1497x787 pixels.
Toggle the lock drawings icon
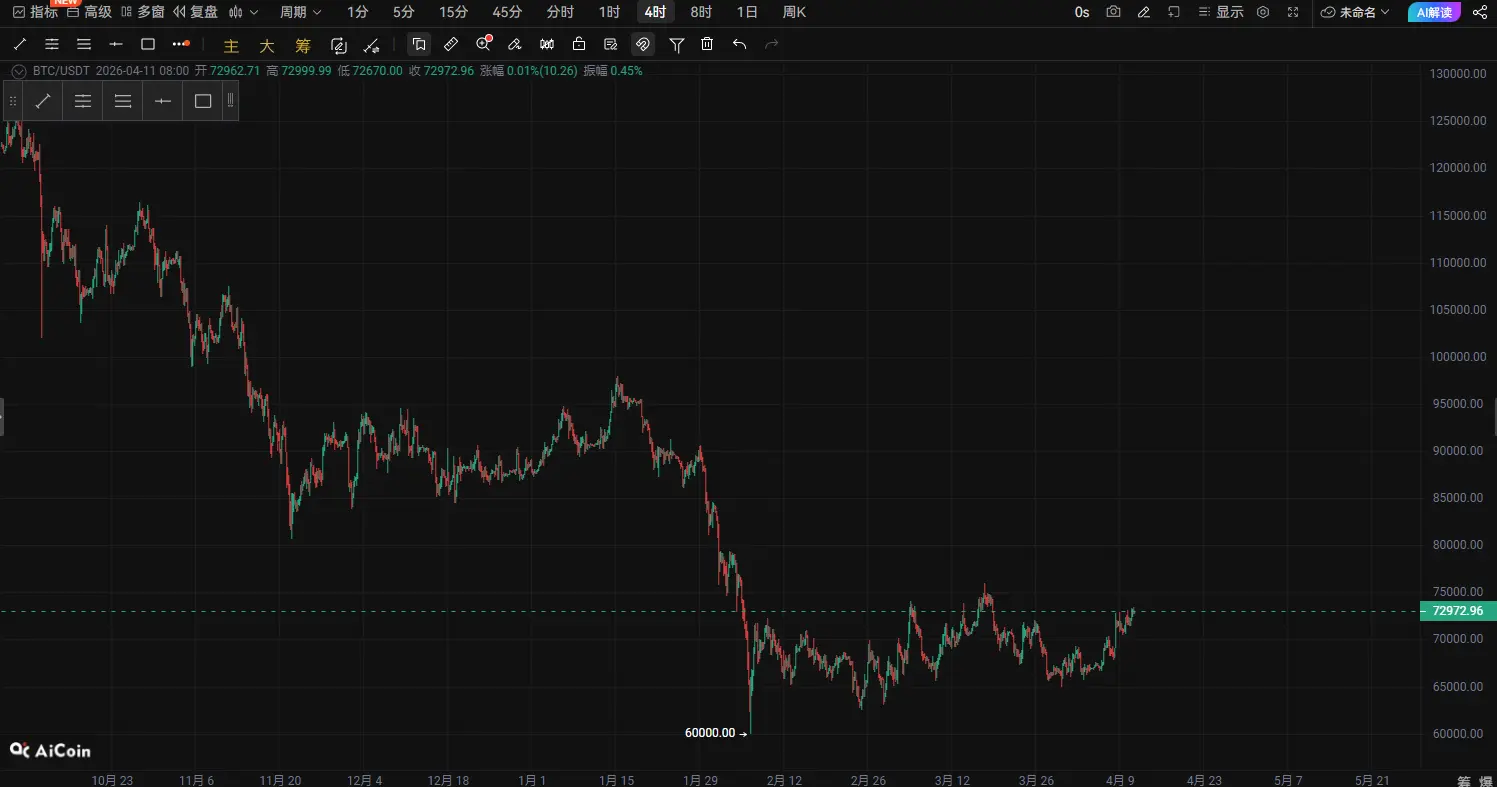pyautogui.click(x=579, y=44)
